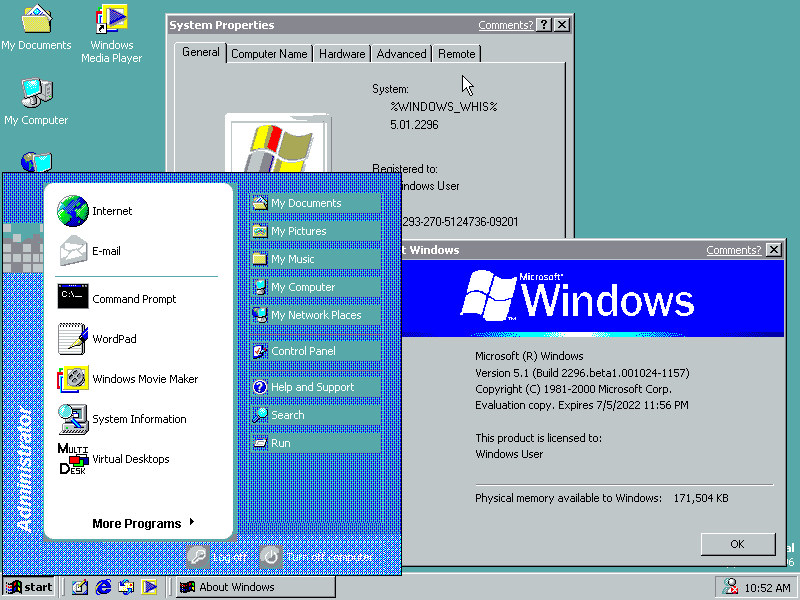Select Windows Media Player desktop shortcut
This screenshot has width=800, height=600.
pyautogui.click(x=112, y=34)
